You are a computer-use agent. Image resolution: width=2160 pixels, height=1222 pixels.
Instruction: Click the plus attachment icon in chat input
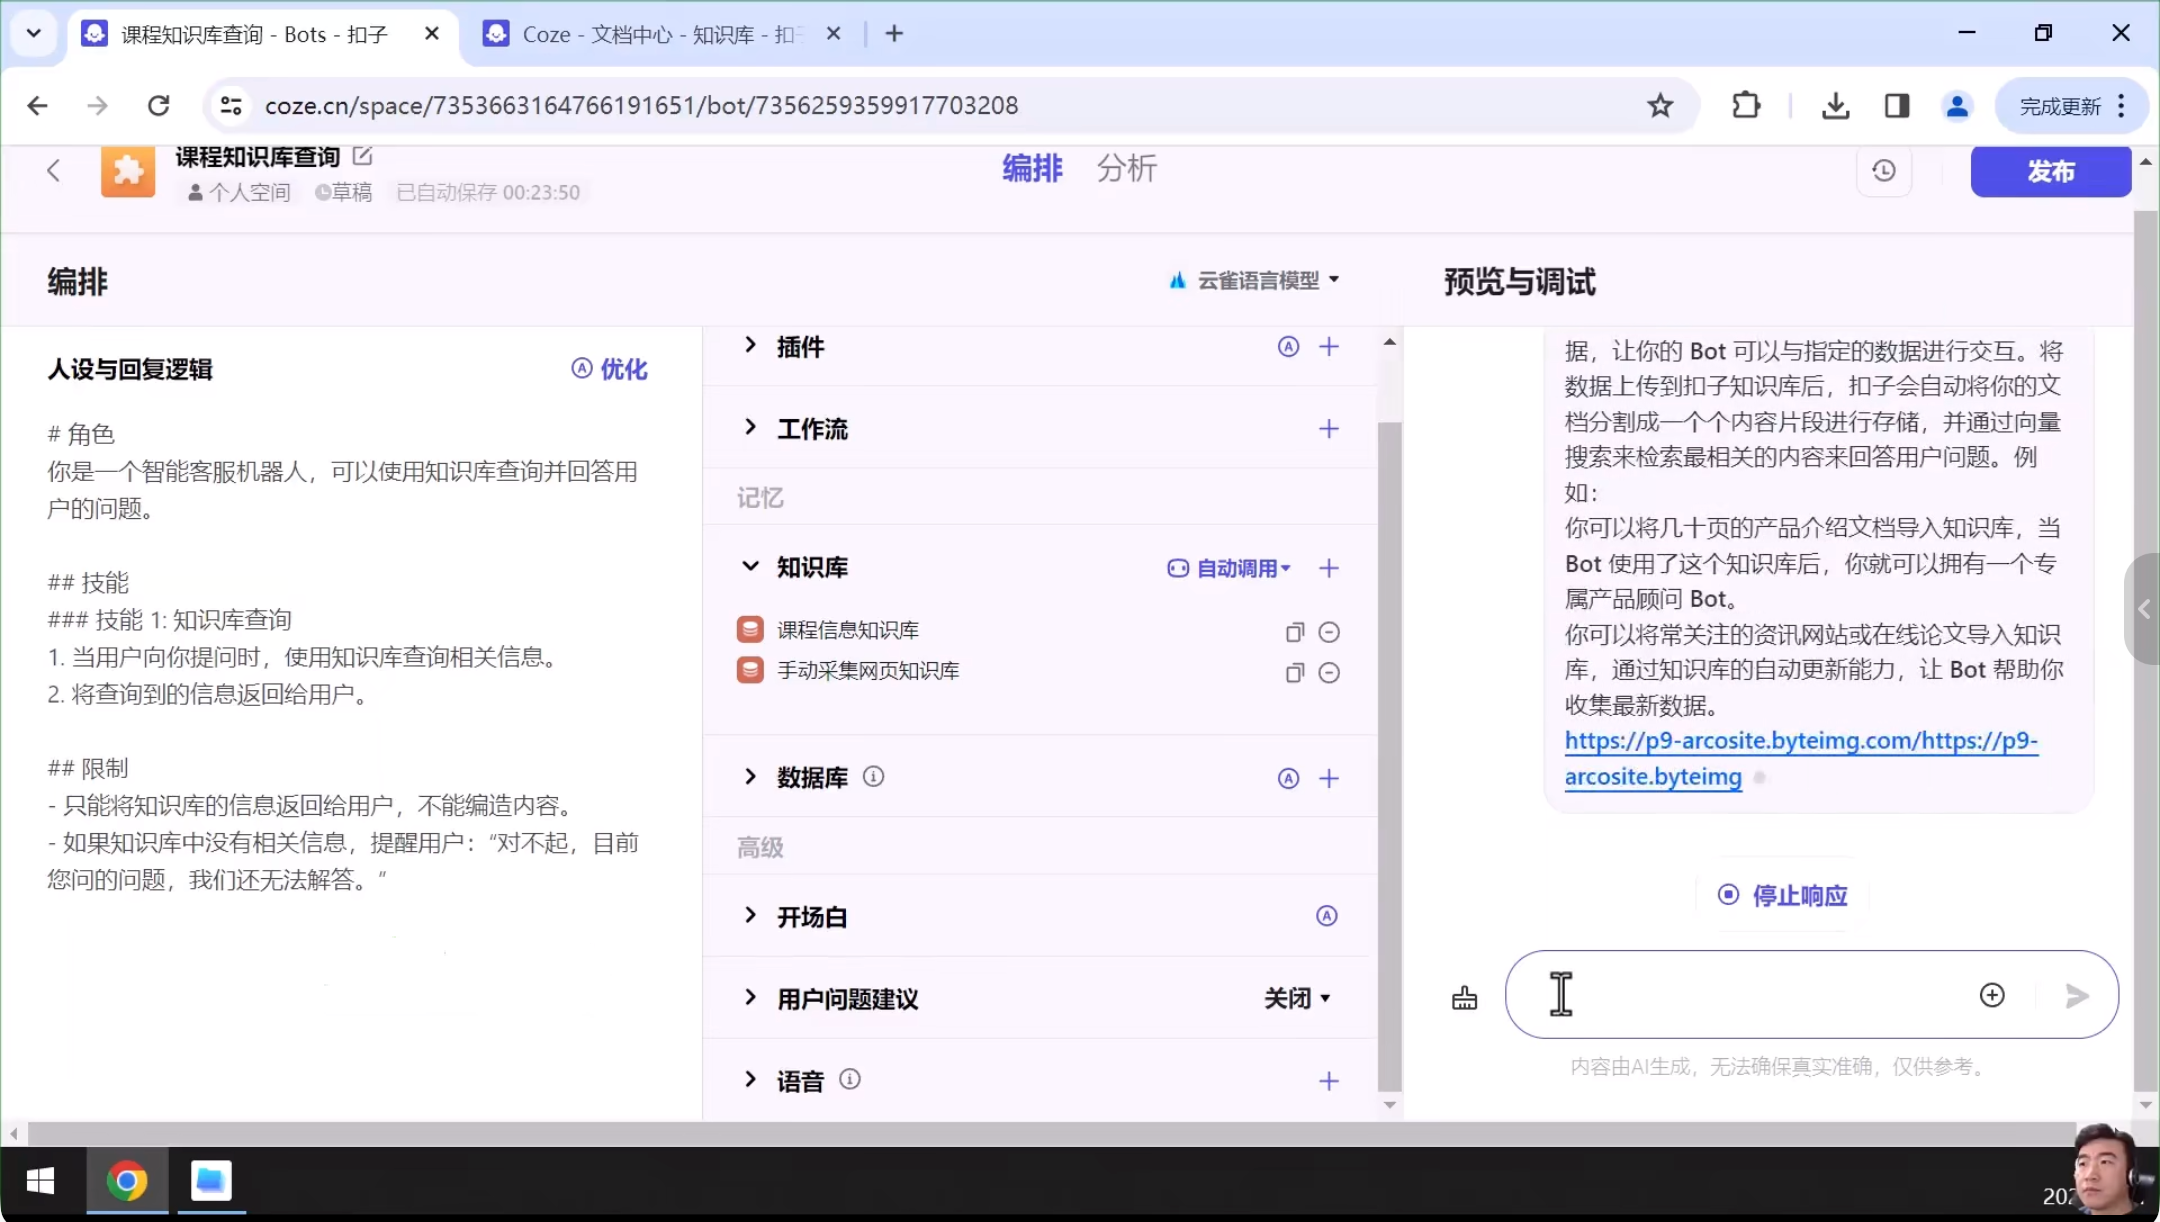tap(1992, 995)
